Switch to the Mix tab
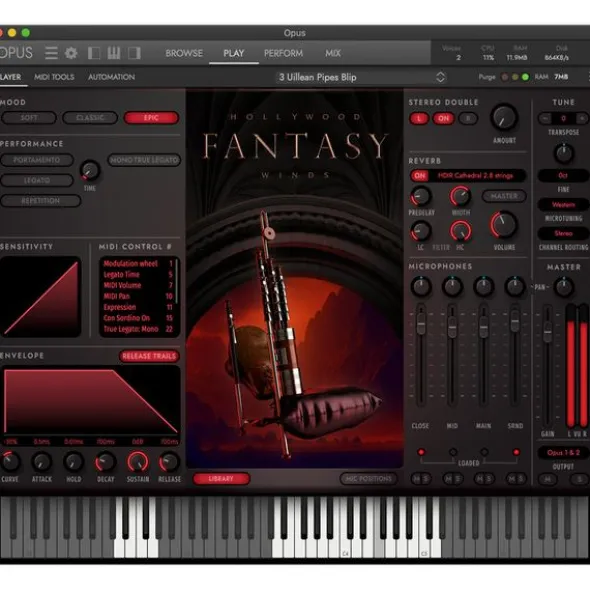This screenshot has width=590, height=591. pyautogui.click(x=333, y=53)
